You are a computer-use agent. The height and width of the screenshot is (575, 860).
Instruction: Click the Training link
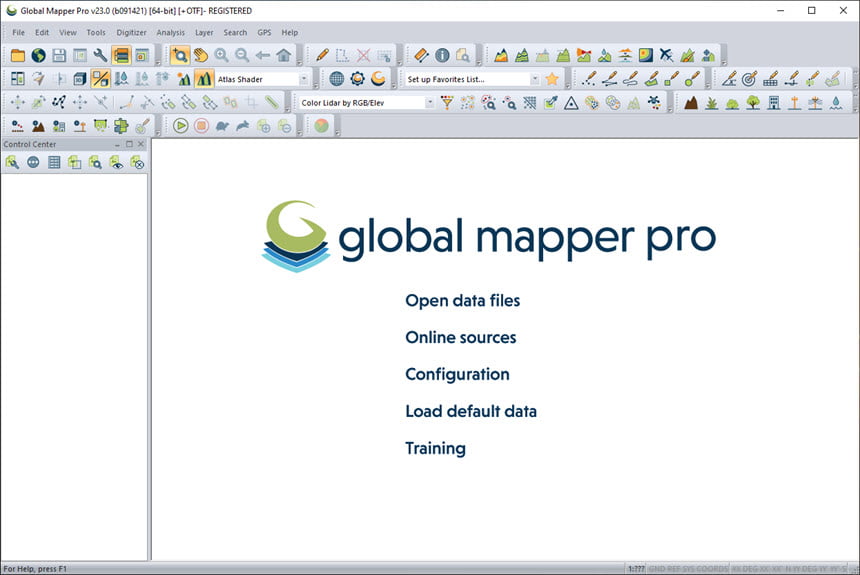pyautogui.click(x=435, y=448)
